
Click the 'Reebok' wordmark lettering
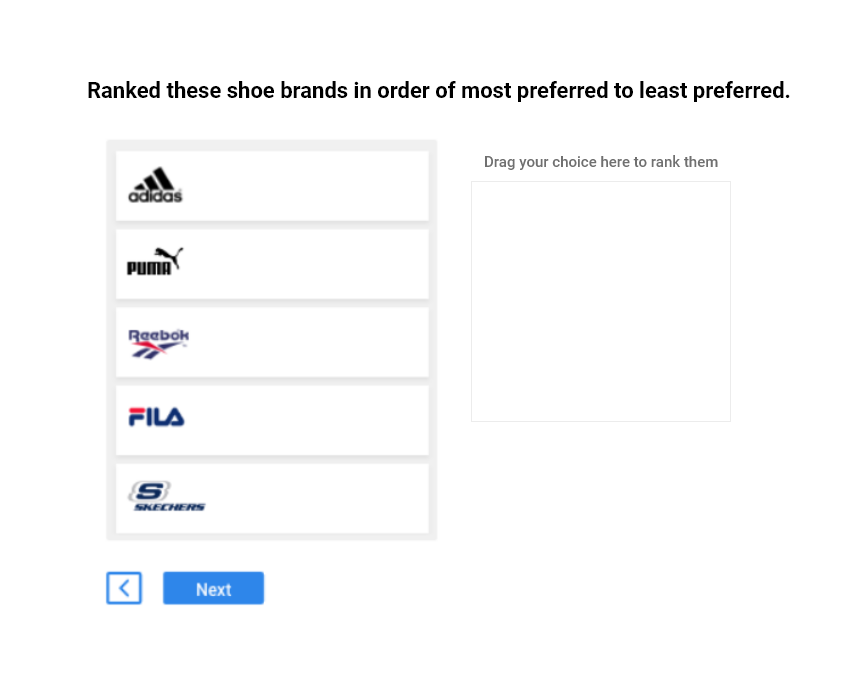[x=158, y=335]
